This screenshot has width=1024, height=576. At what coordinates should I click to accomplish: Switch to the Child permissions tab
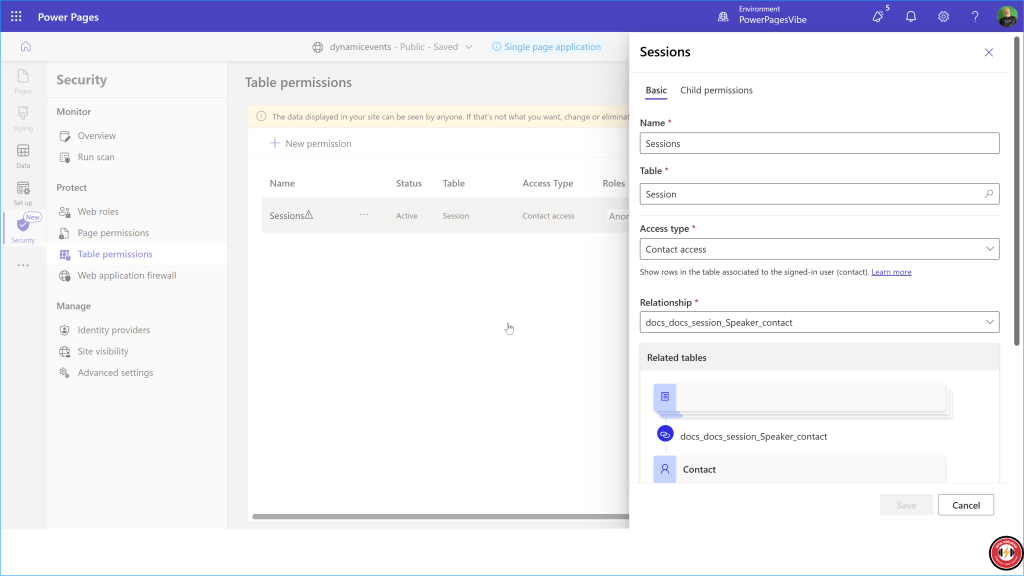pos(716,90)
